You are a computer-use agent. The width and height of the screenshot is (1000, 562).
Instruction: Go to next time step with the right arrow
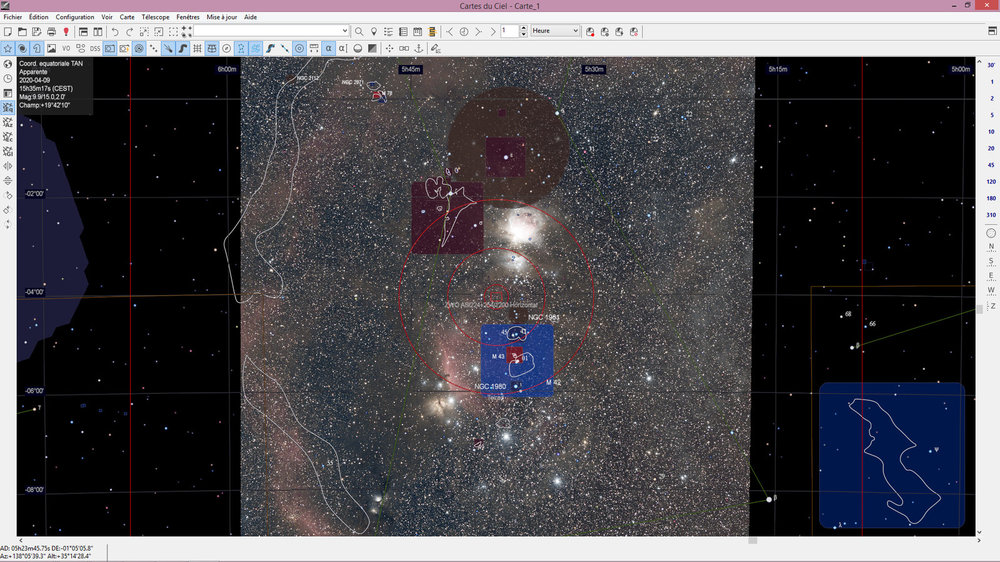tap(478, 31)
